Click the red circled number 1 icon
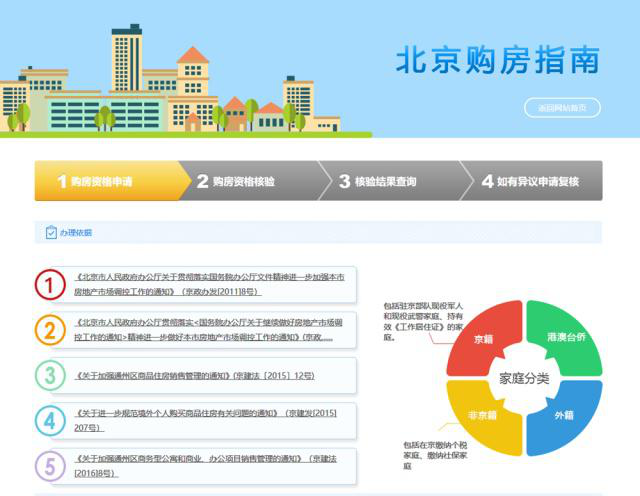Viewport: 640px width, 496px height. tap(50, 285)
